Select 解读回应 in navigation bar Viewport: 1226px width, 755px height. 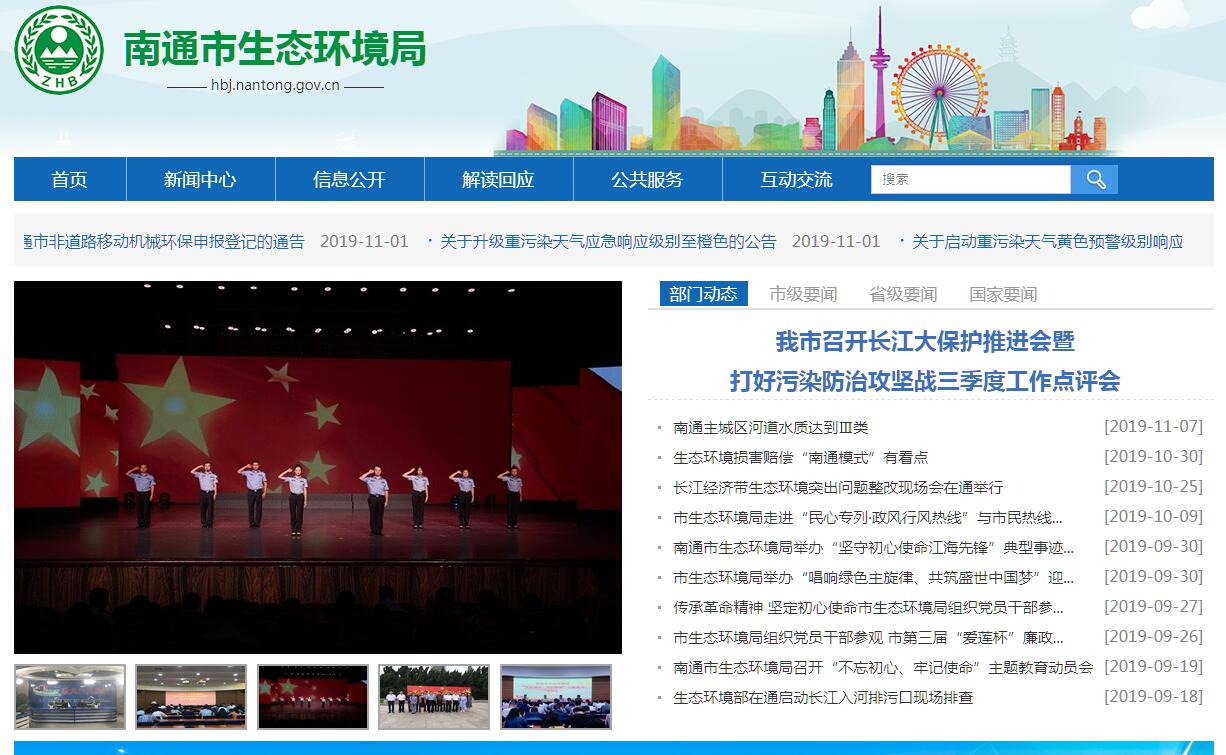(498, 180)
